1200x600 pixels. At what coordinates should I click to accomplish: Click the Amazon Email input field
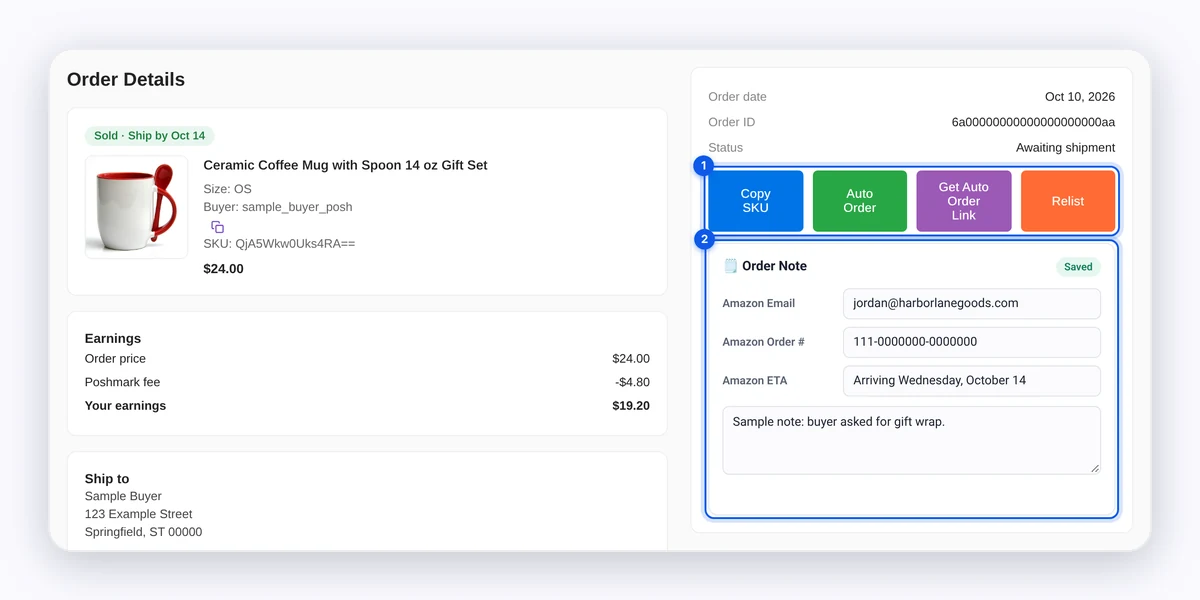972,303
